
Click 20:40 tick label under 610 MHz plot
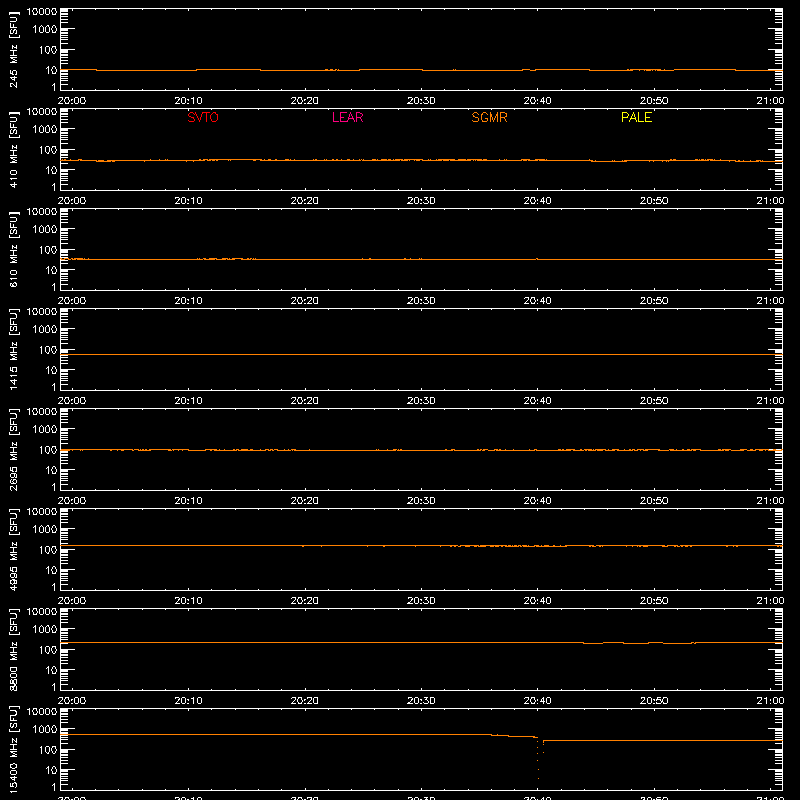(537, 301)
